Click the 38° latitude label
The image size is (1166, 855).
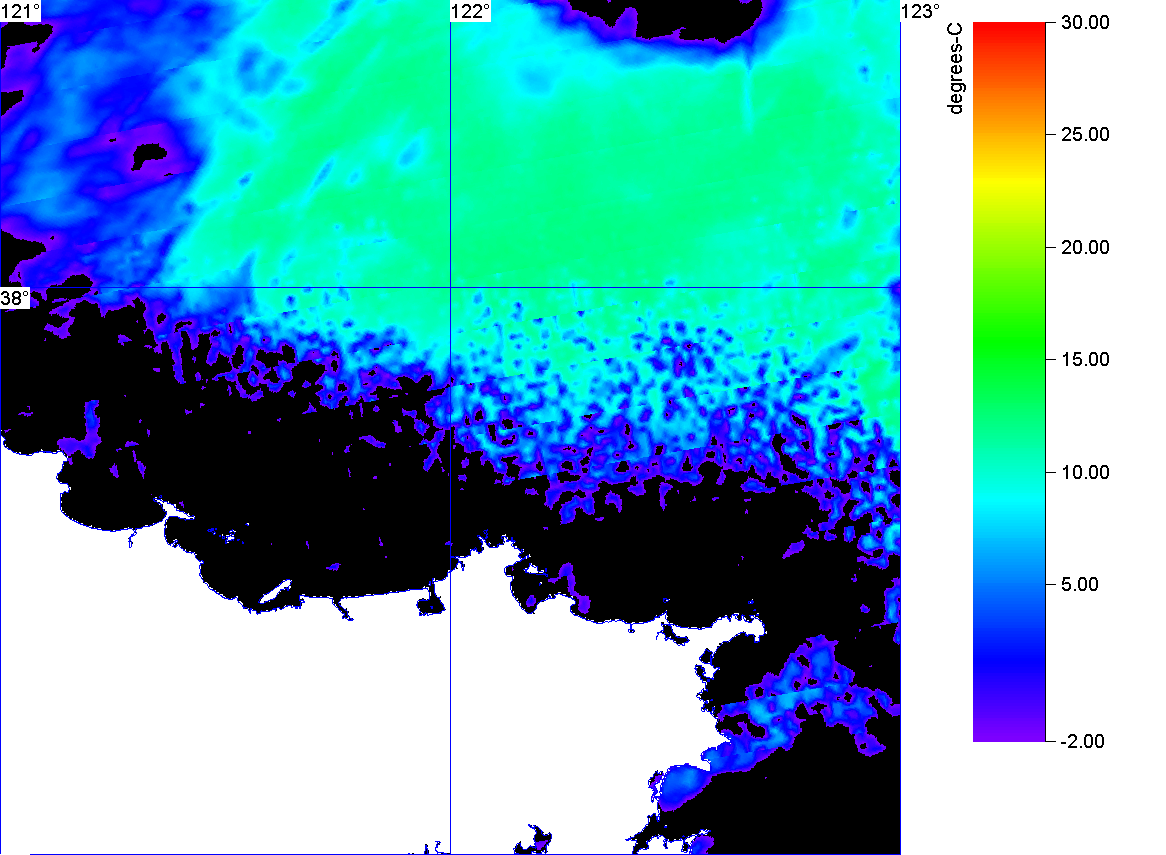pos(15,298)
